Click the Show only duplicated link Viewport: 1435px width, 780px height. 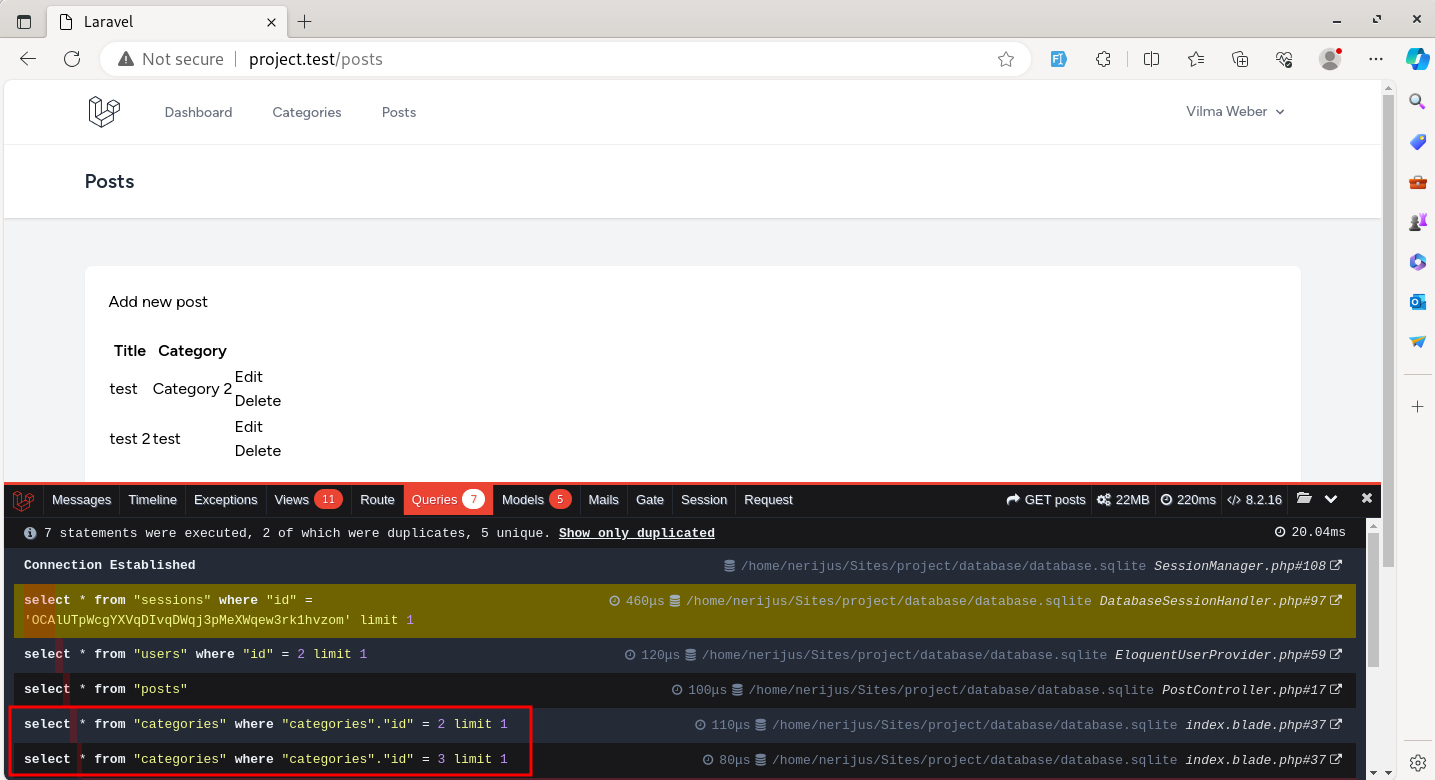tap(637, 533)
